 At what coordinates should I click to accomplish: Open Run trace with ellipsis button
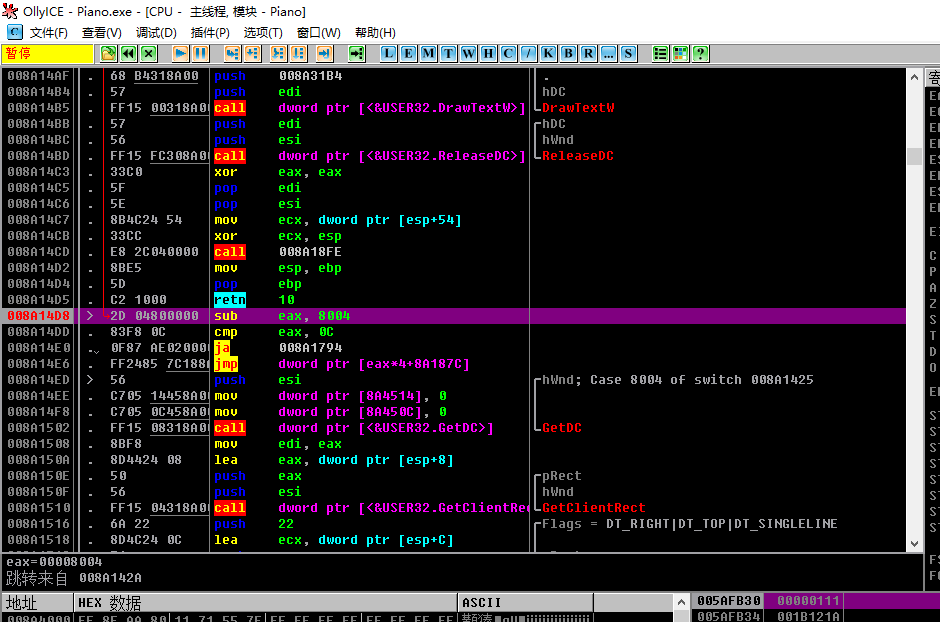[608, 54]
